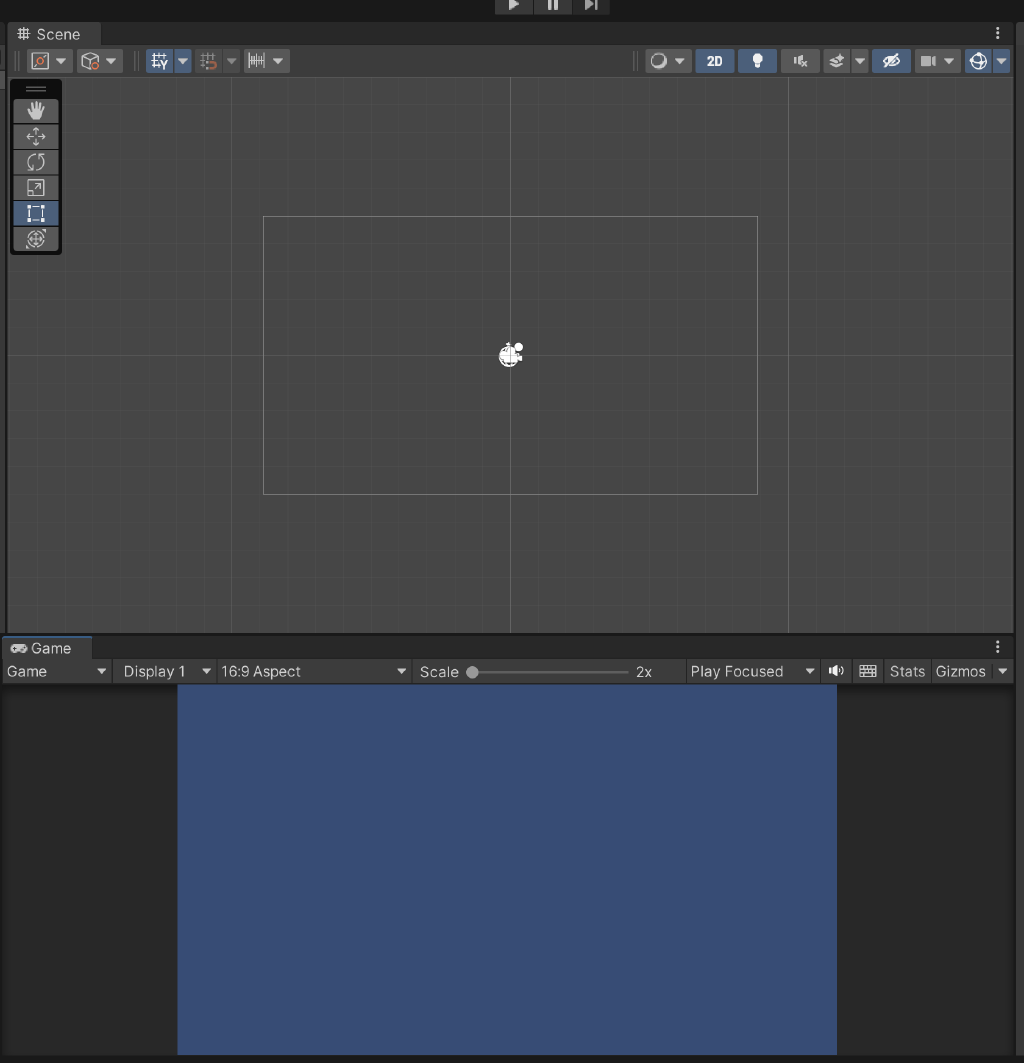The height and width of the screenshot is (1063, 1024).
Task: Select the Hand view tool
Action: (x=36, y=111)
